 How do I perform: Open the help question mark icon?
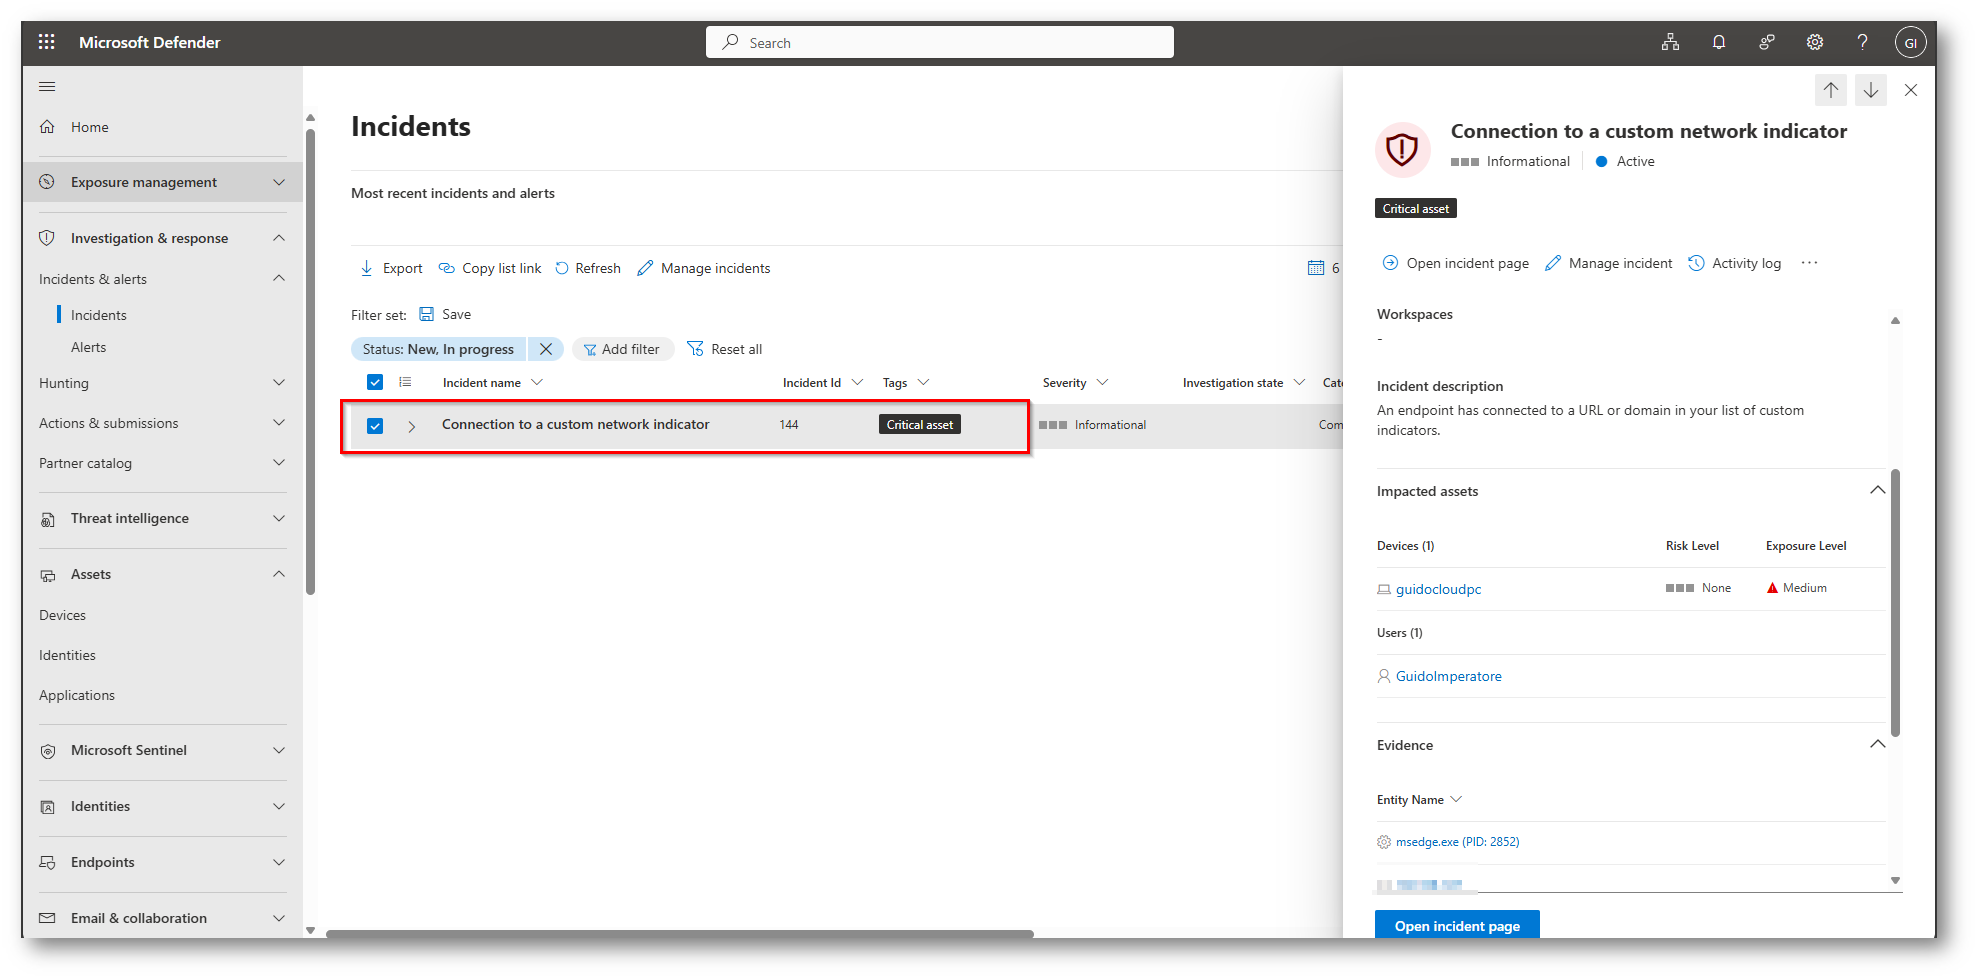(x=1862, y=42)
